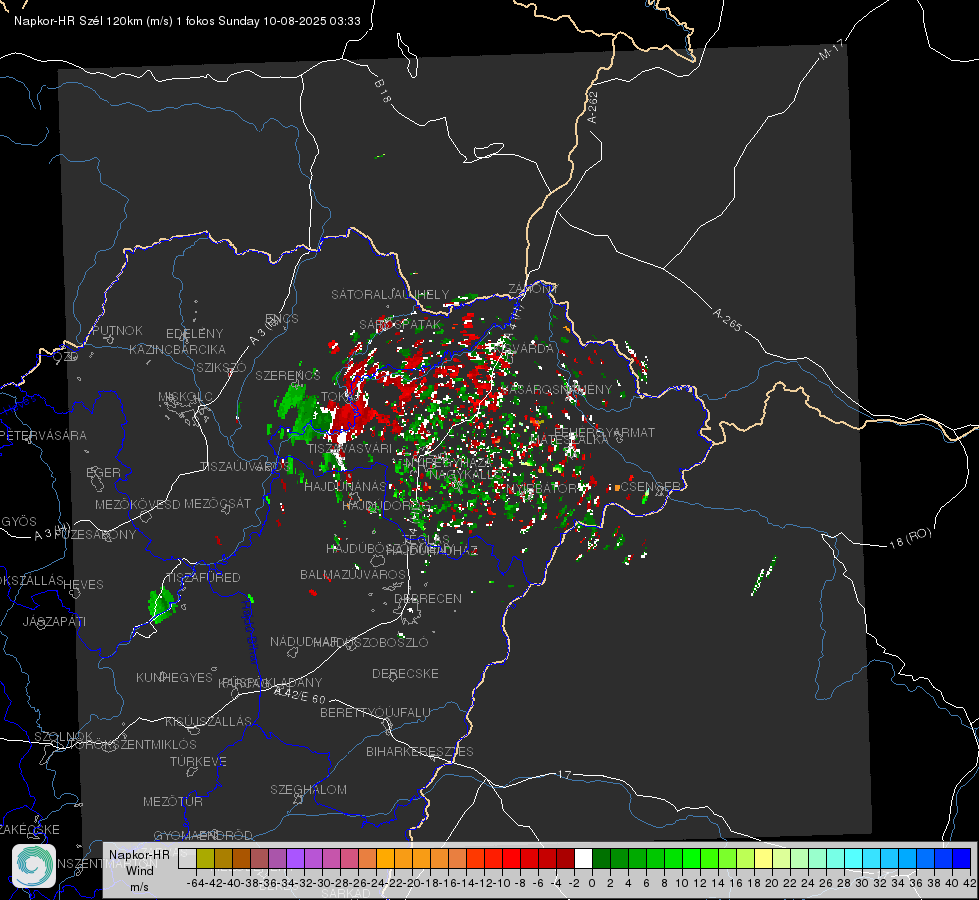Click the 18 (RO) road label
Screen dimensions: 979x900
click(910, 538)
